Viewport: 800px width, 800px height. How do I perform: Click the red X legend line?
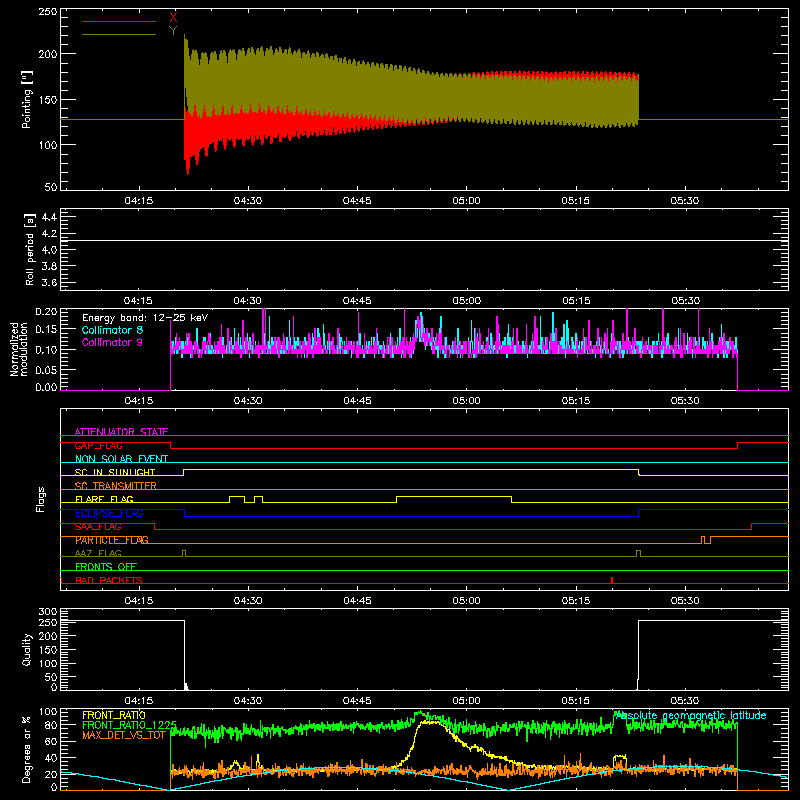coord(119,21)
